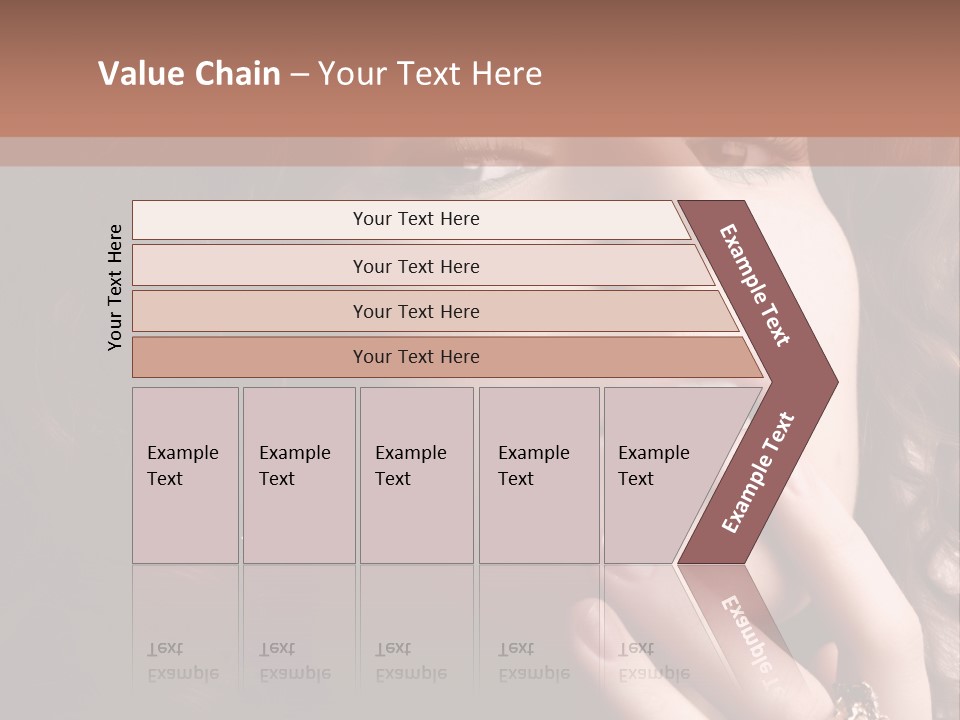The image size is (960, 720).
Task: Select the second 'Example Text' box
Action: pos(299,475)
